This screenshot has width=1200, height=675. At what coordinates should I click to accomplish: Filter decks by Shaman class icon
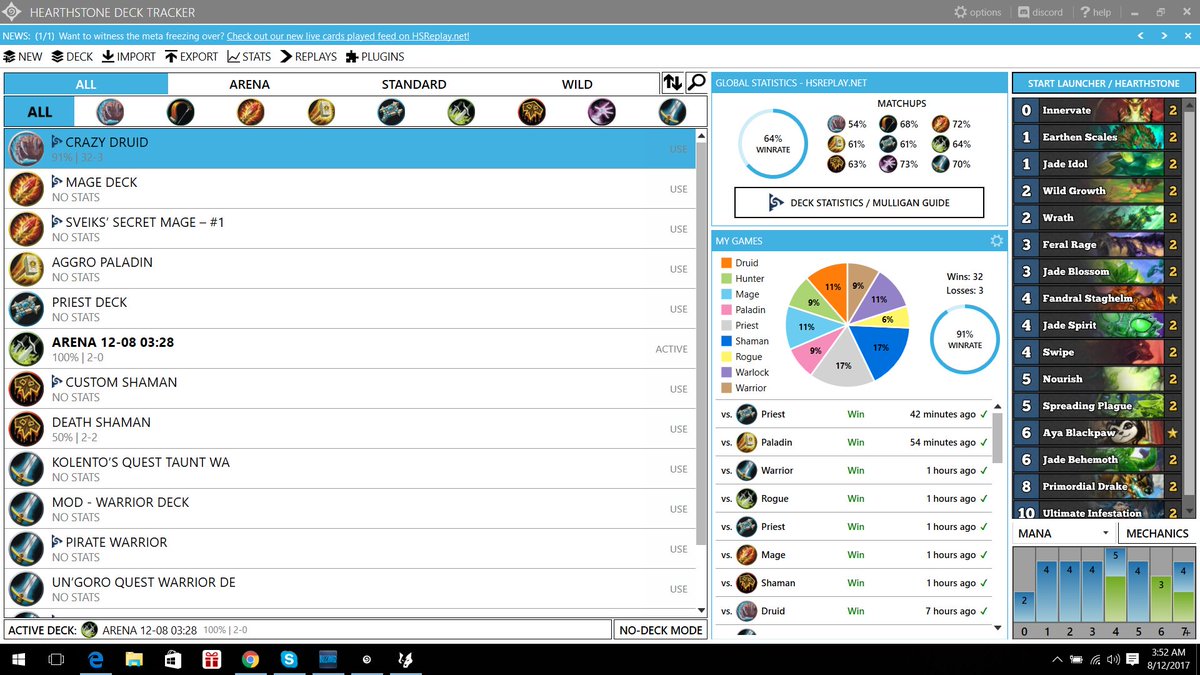tap(532, 111)
